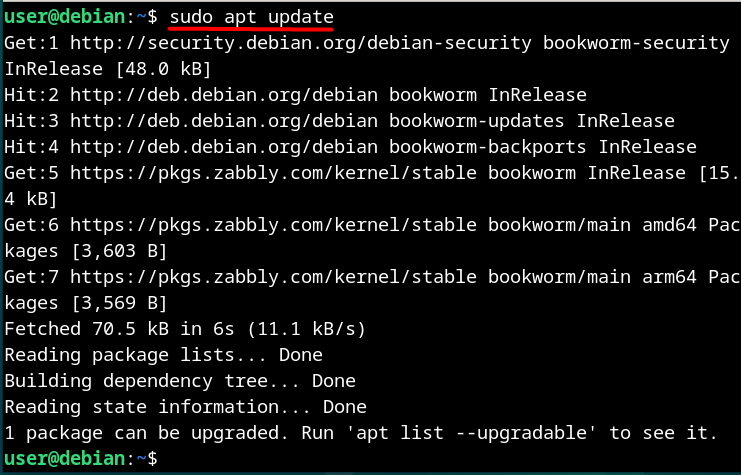Click 'Reading state information... Done' line
The height and width of the screenshot is (475, 741).
(x=185, y=407)
